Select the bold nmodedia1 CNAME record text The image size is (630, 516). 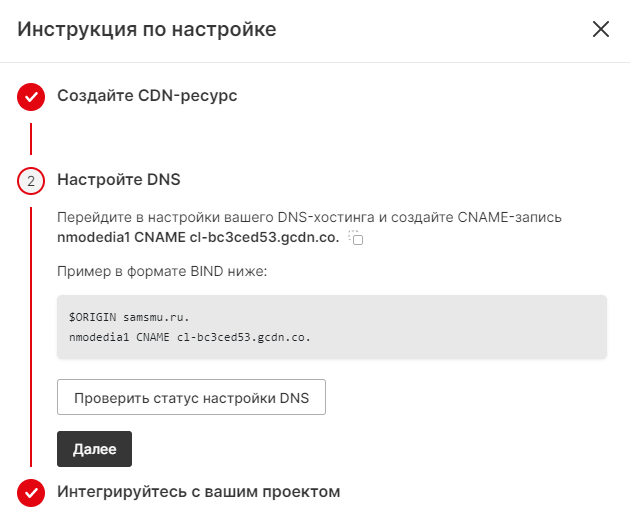click(198, 238)
